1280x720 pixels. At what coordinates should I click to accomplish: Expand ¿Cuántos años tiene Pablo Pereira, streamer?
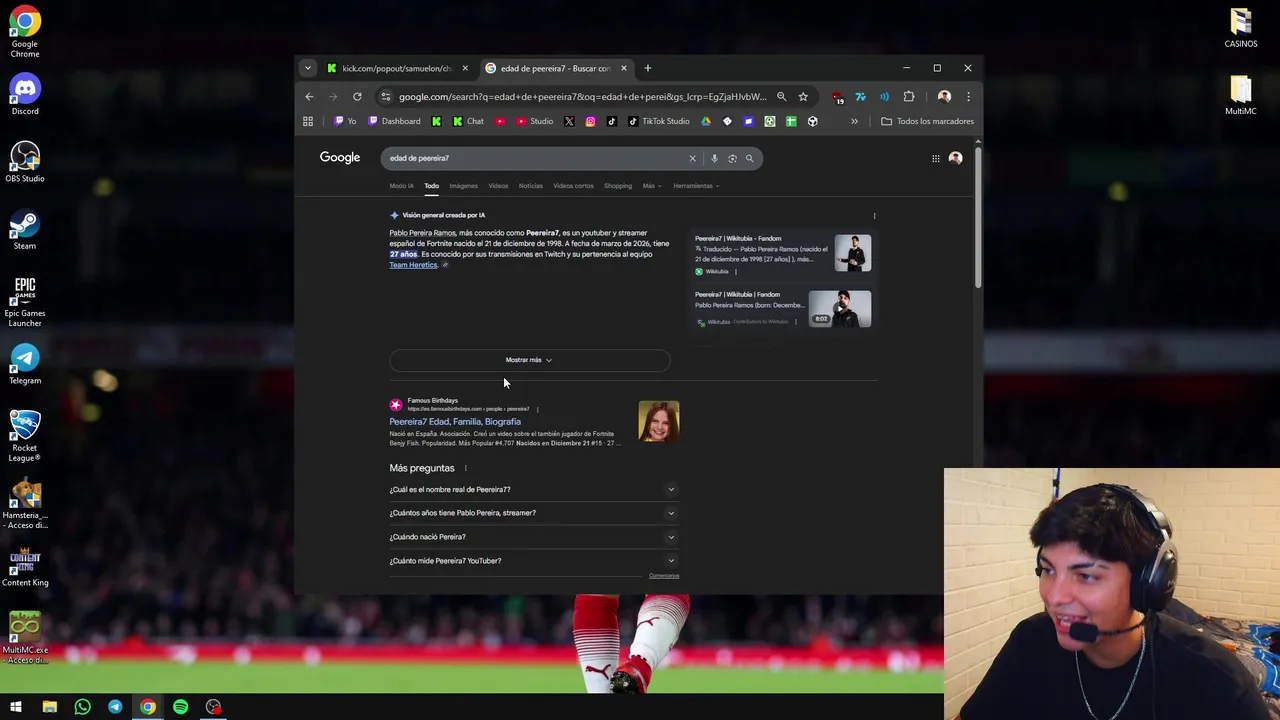(x=534, y=513)
